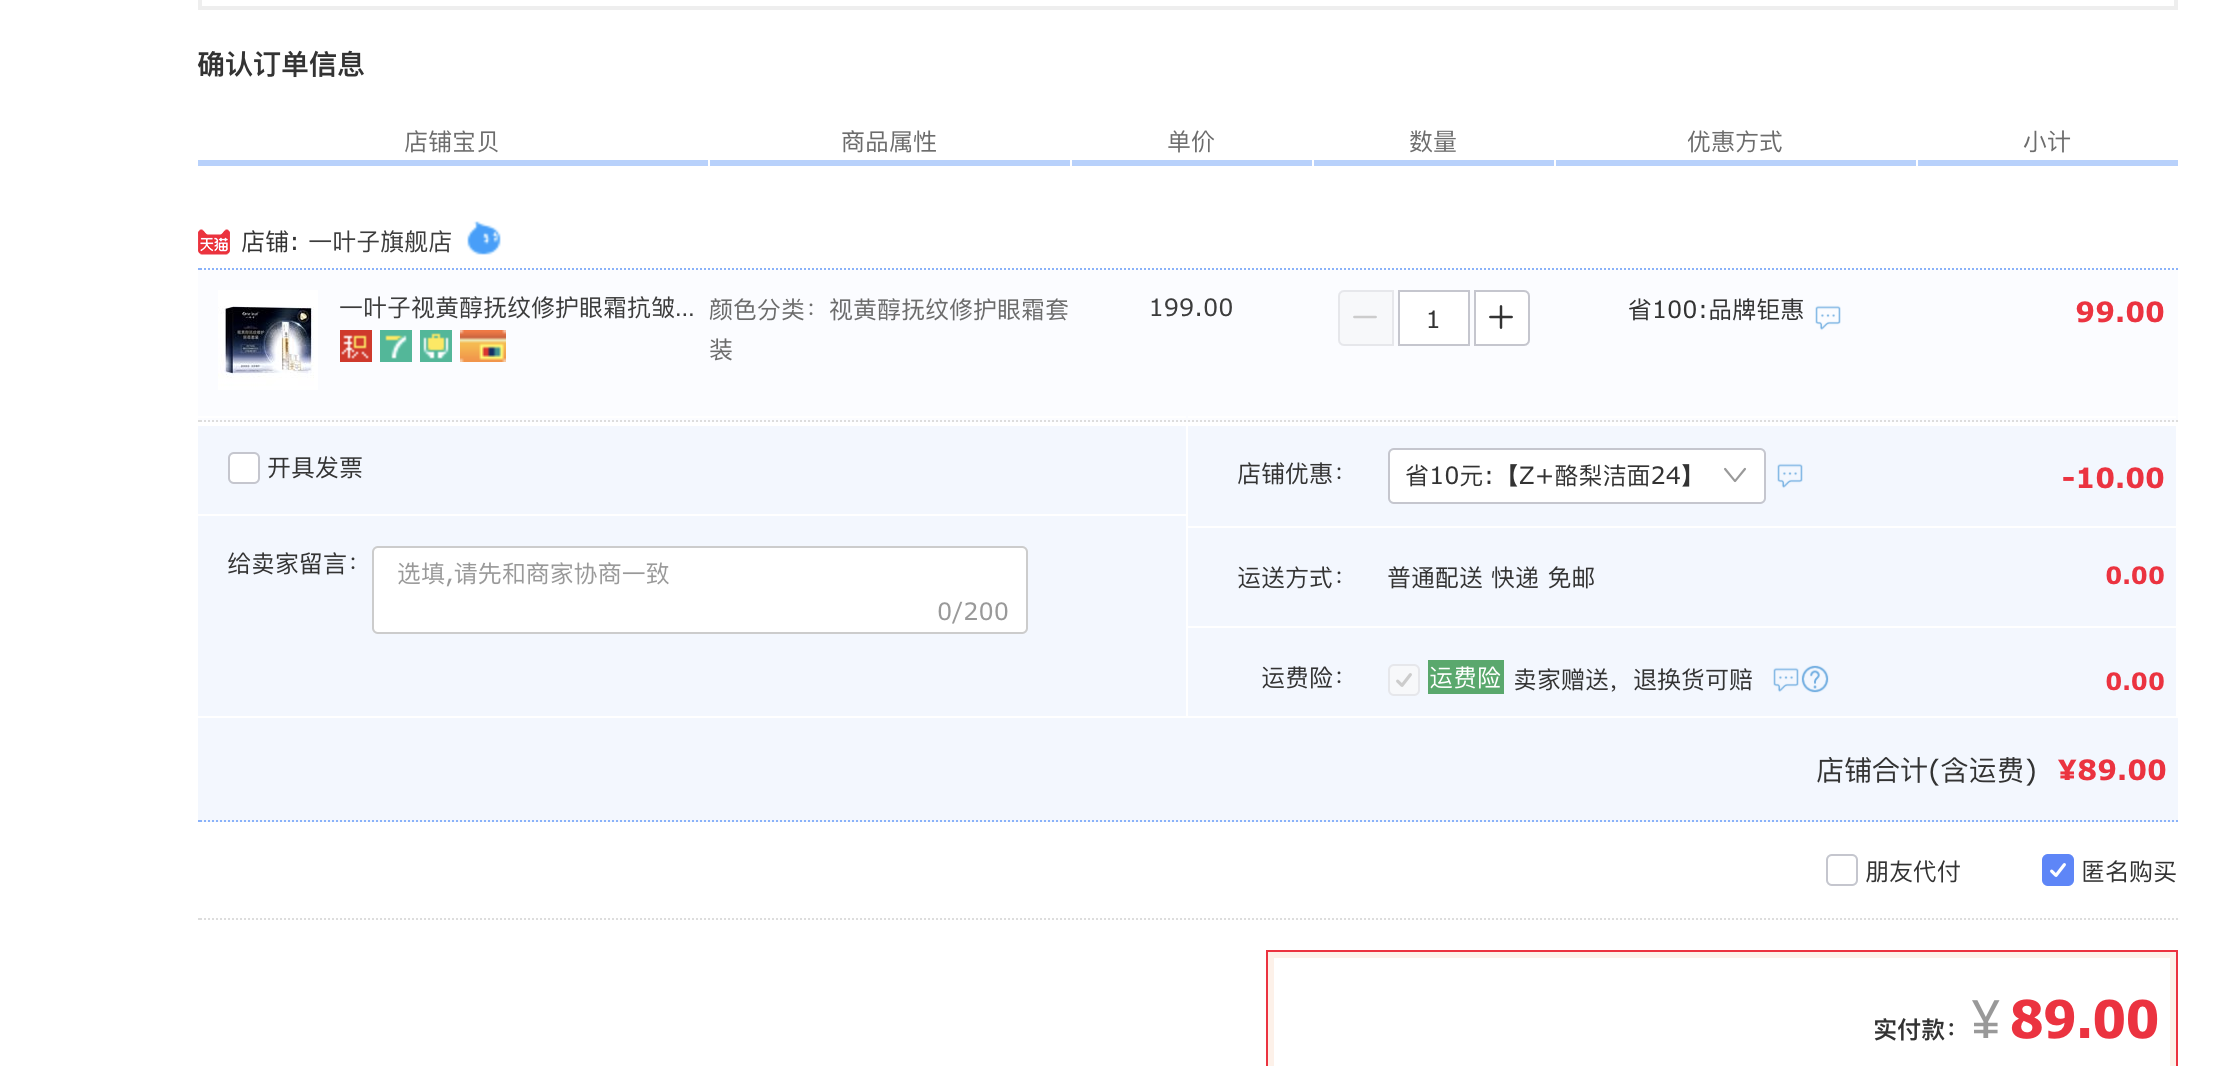Image resolution: width=2224 pixels, height=1066 pixels.
Task: Click the red 积 points badge icon
Action: click(356, 346)
